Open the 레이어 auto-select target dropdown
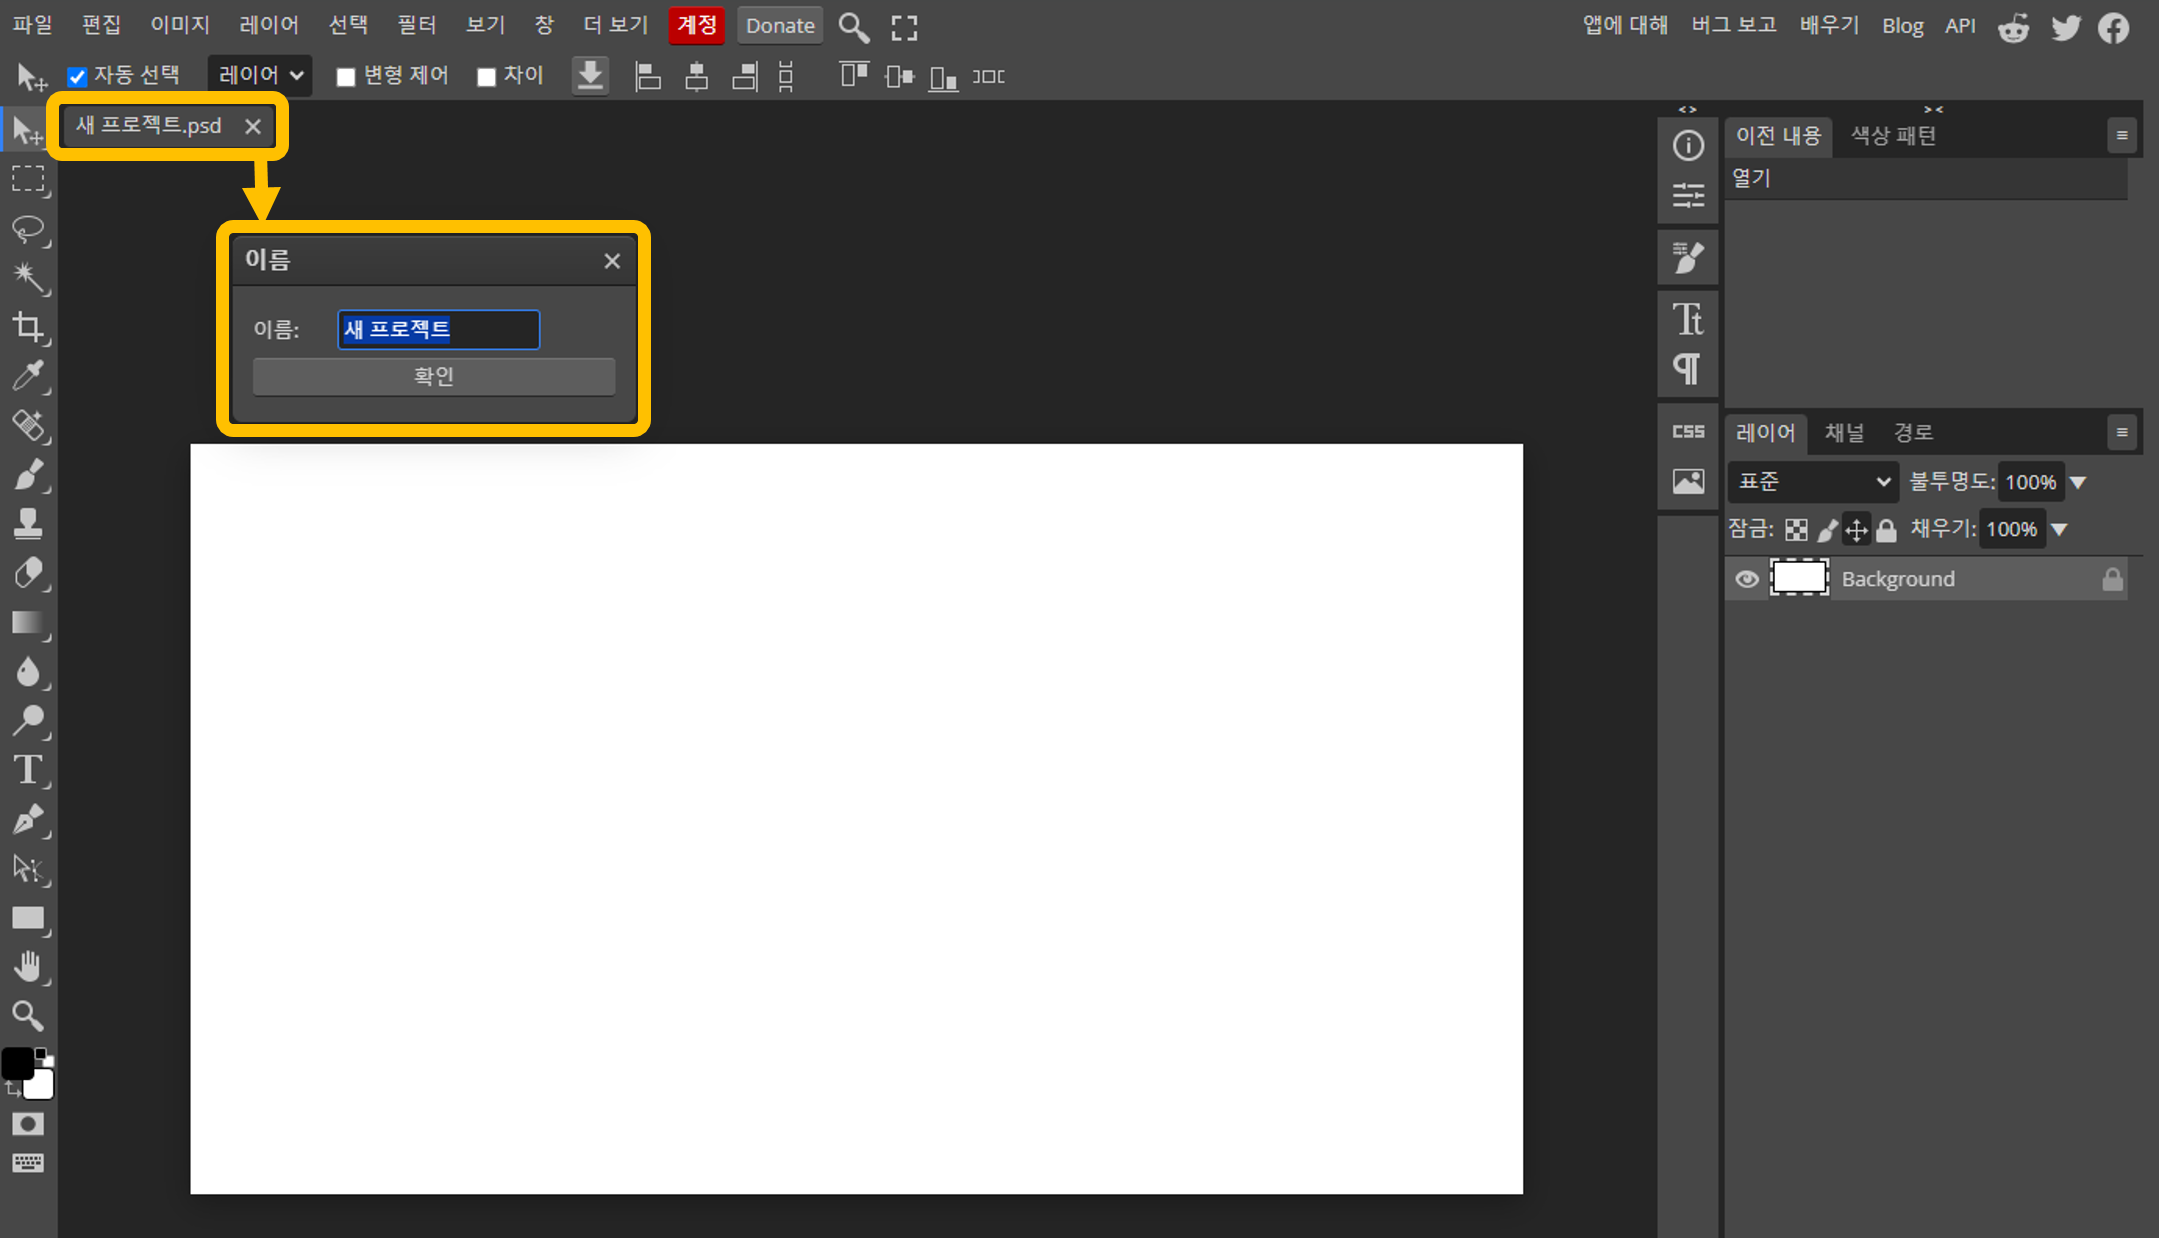The width and height of the screenshot is (2159, 1238). tap(260, 76)
